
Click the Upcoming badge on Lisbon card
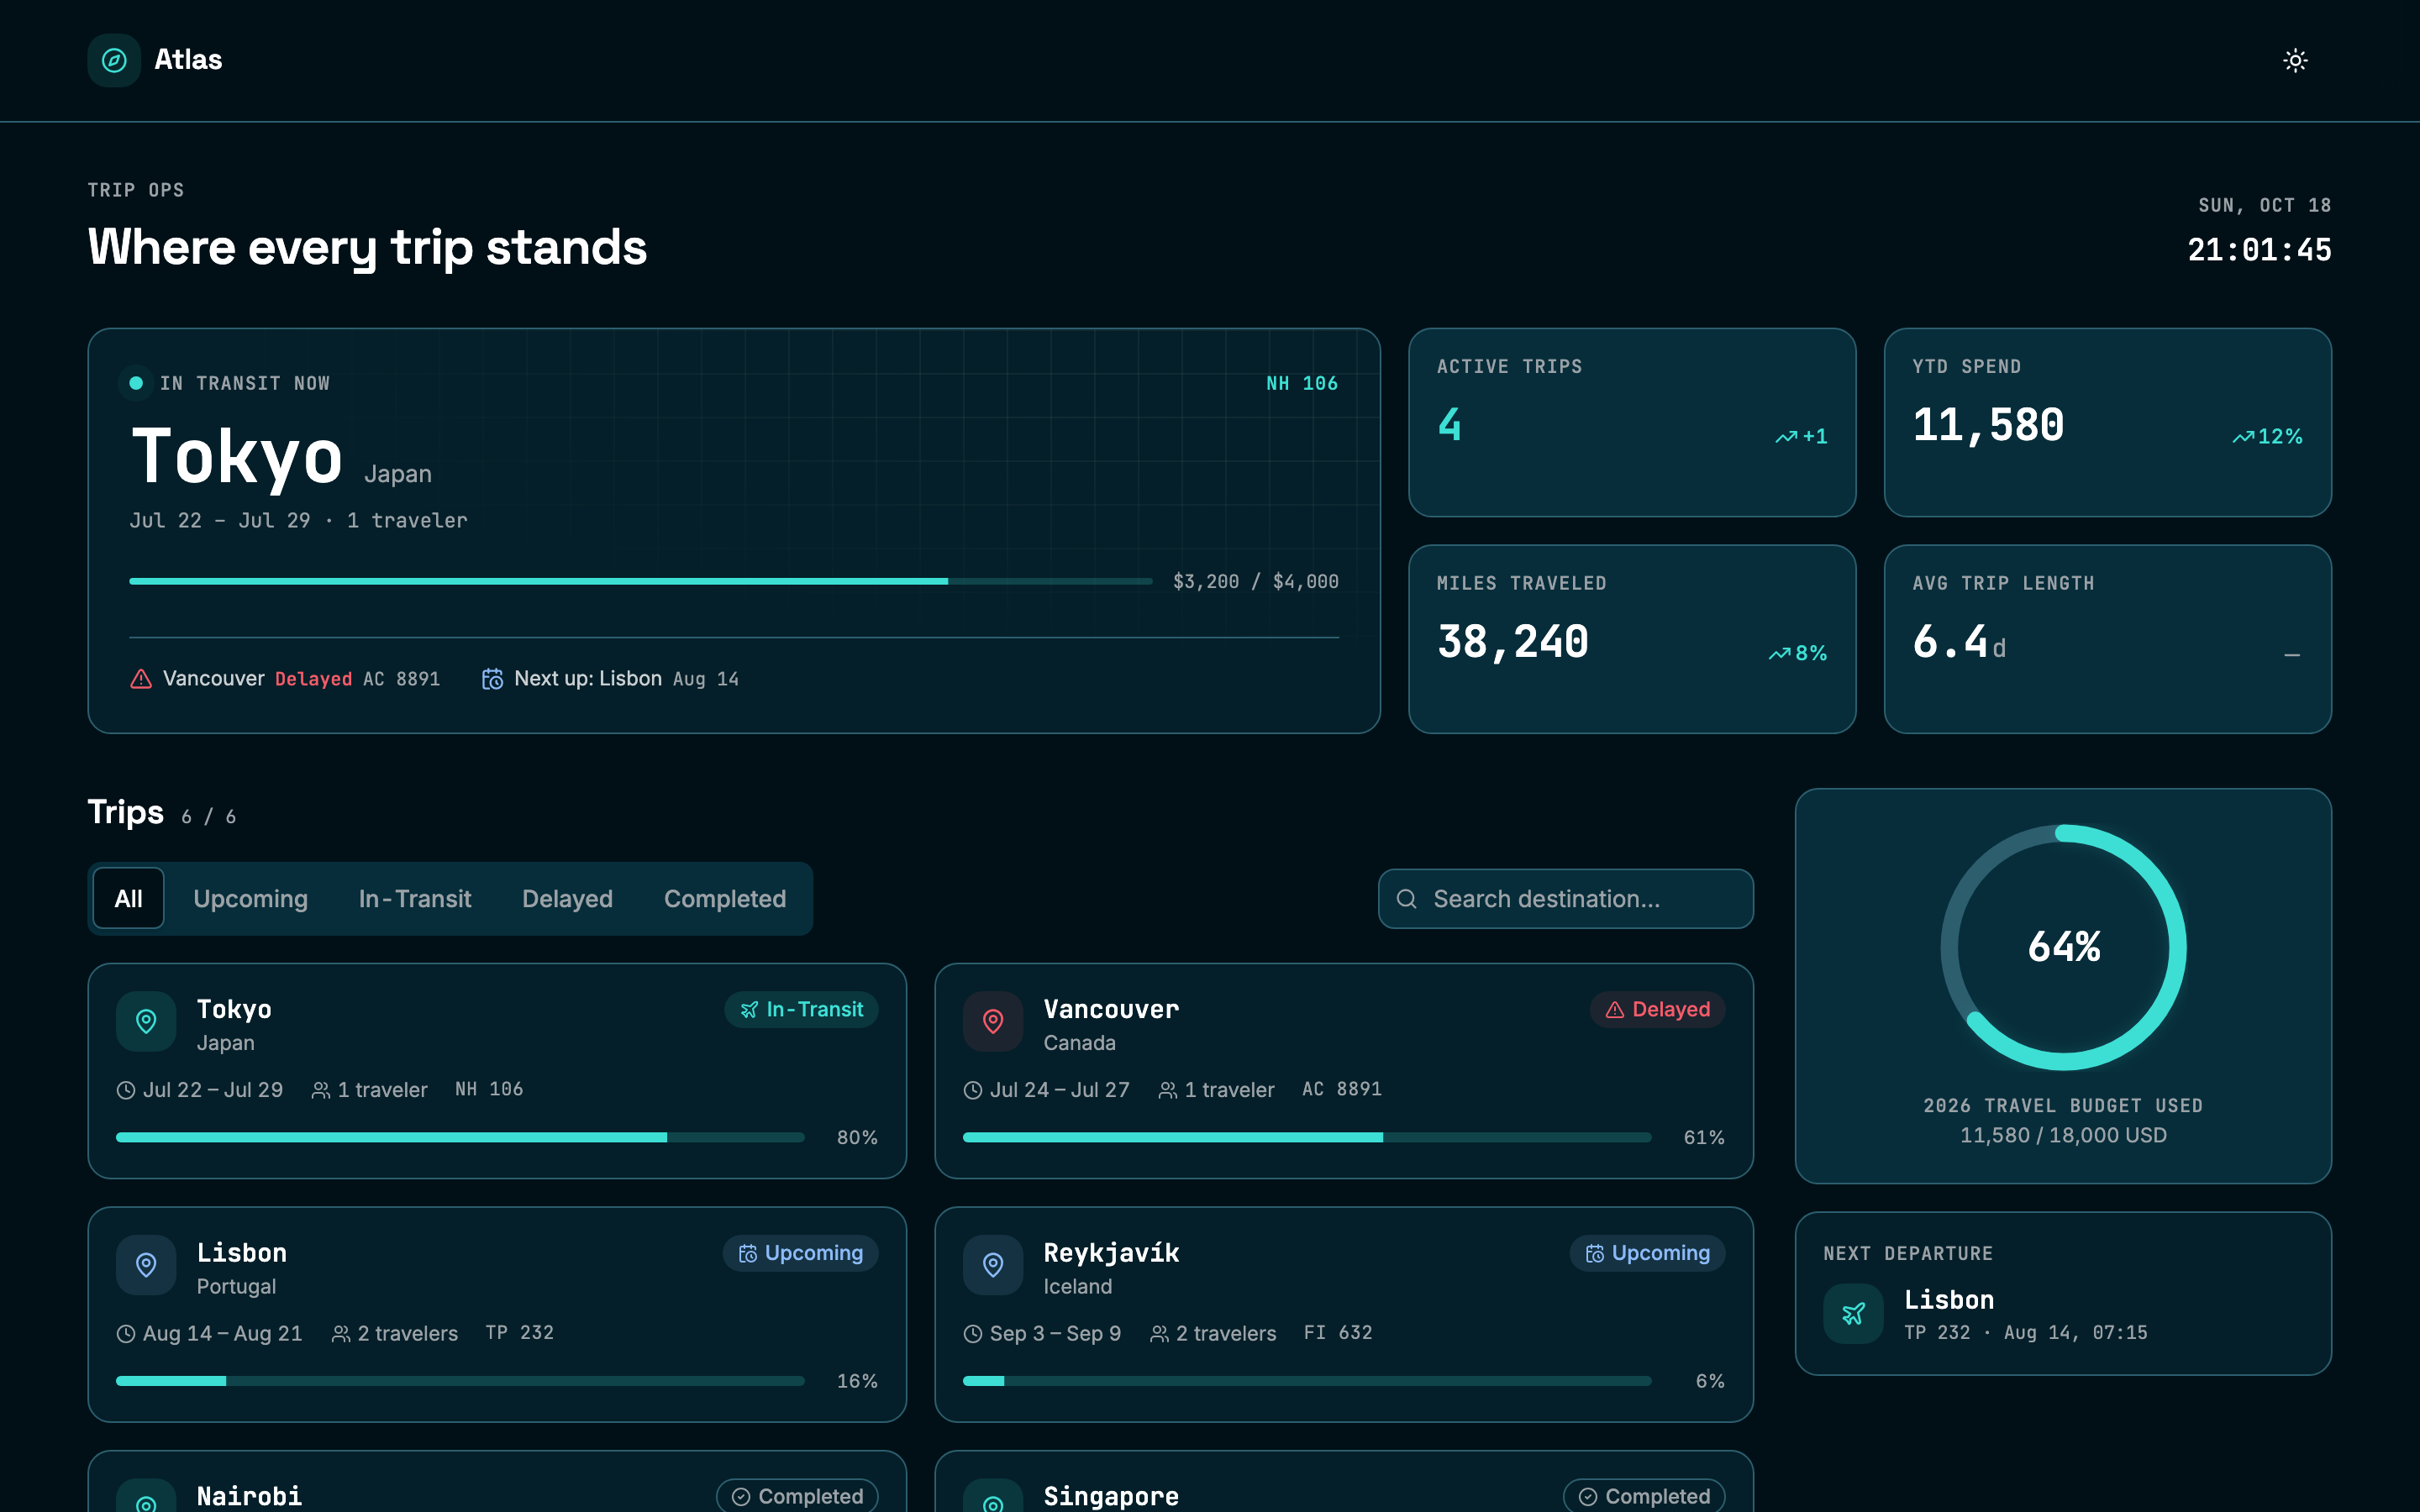(800, 1253)
